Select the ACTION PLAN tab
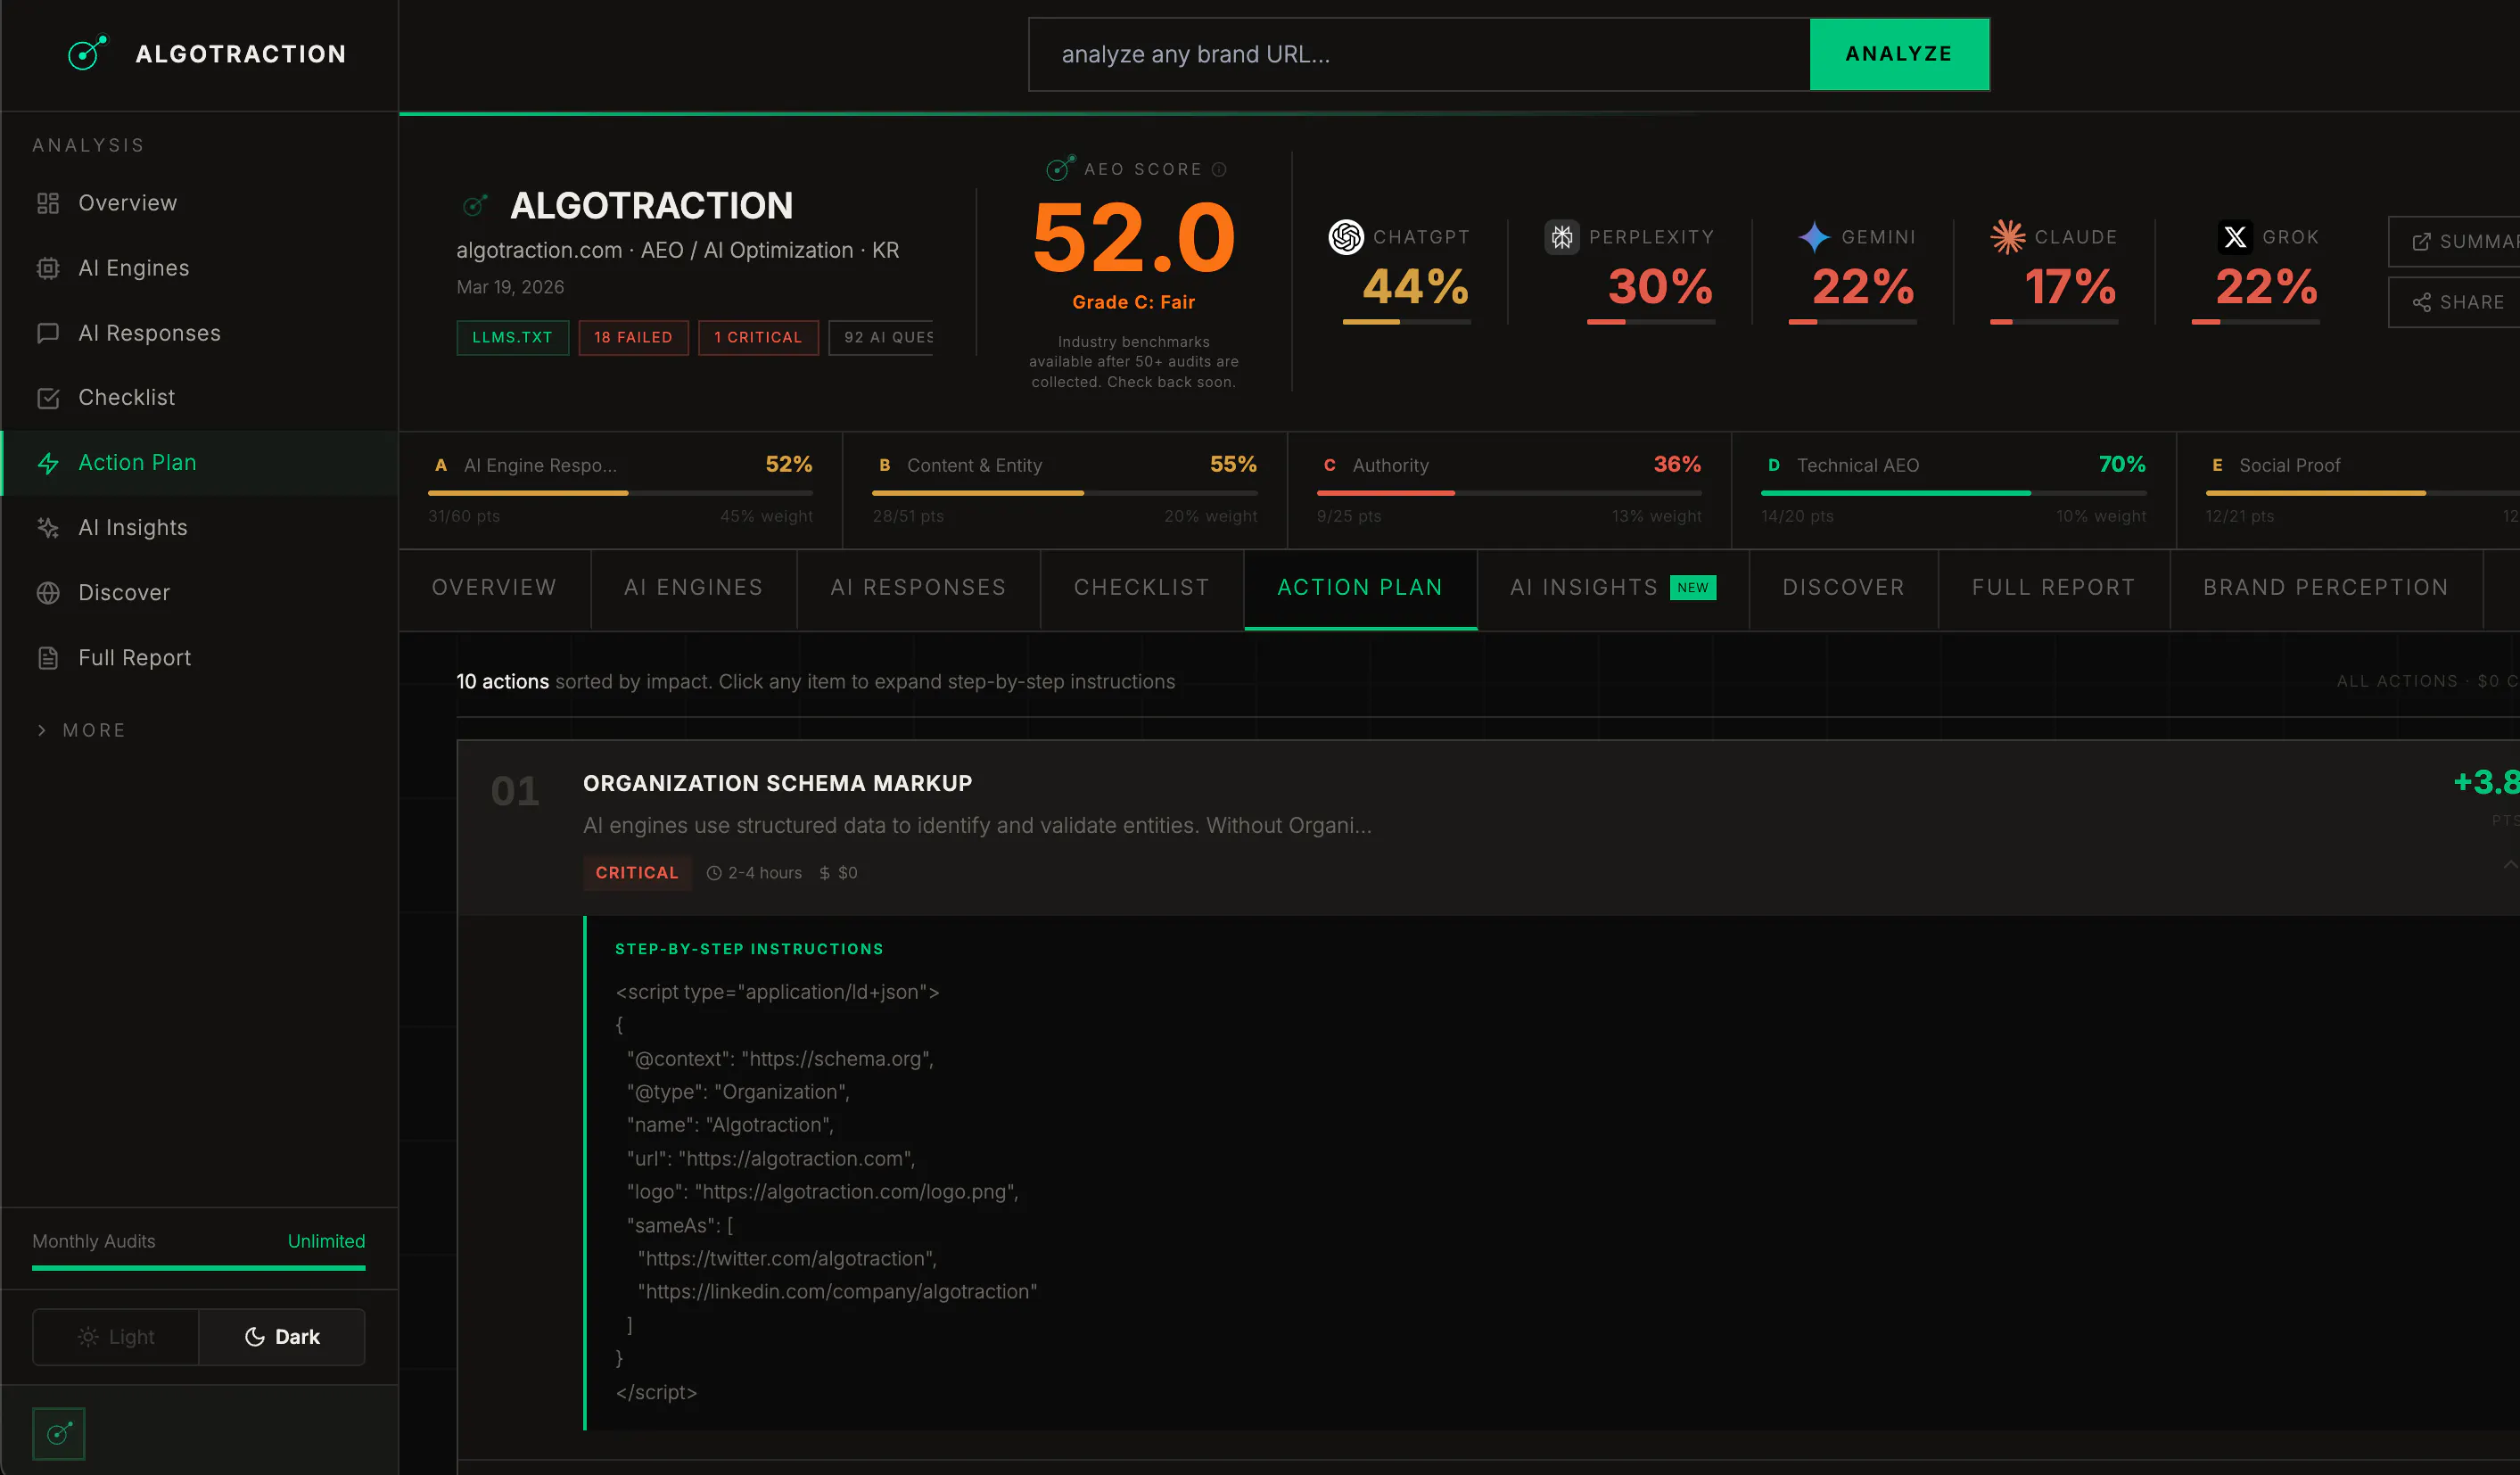 [1360, 588]
